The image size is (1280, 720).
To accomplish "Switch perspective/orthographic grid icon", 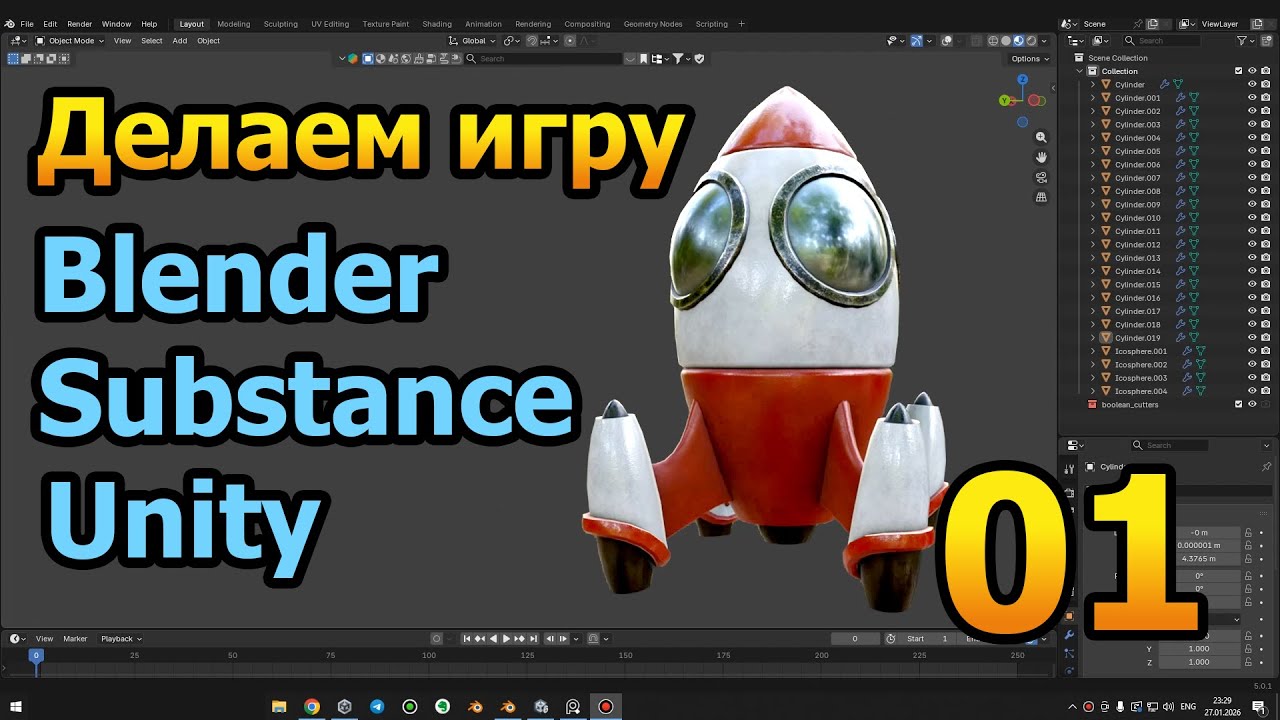I will coord(1041,197).
